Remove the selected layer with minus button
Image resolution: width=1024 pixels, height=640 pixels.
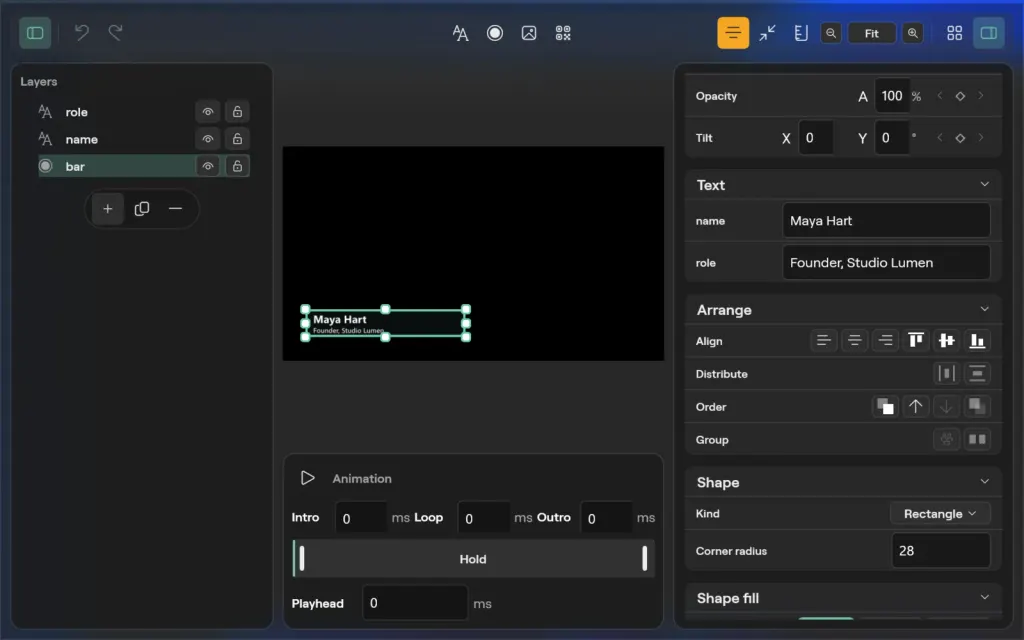175,209
